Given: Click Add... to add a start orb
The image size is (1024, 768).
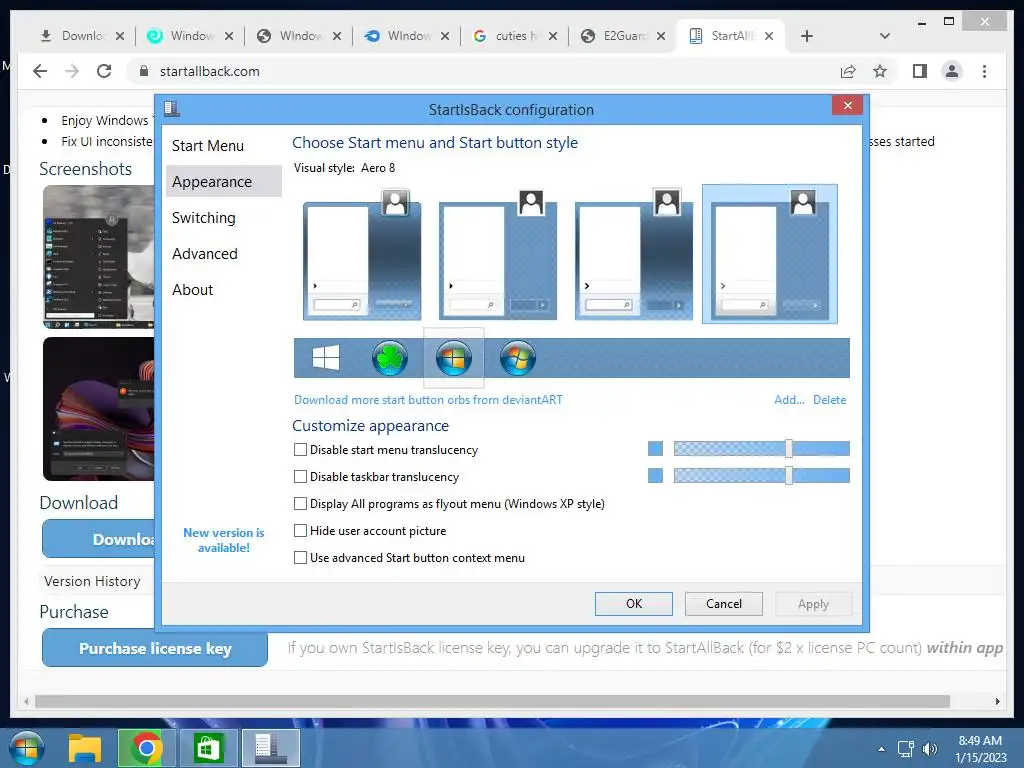Looking at the screenshot, I should coord(789,400).
